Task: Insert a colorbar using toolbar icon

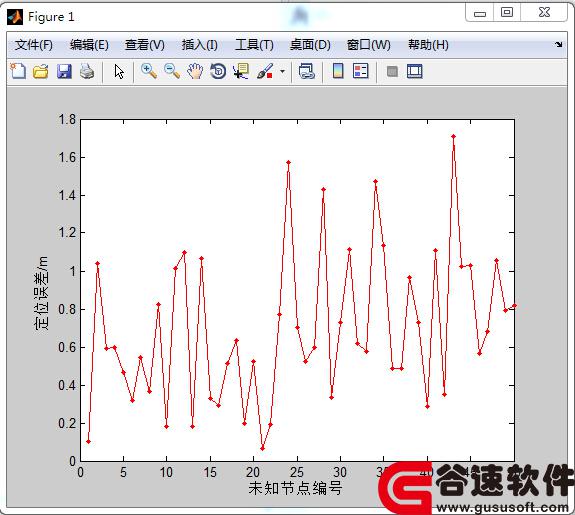Action: [338, 71]
